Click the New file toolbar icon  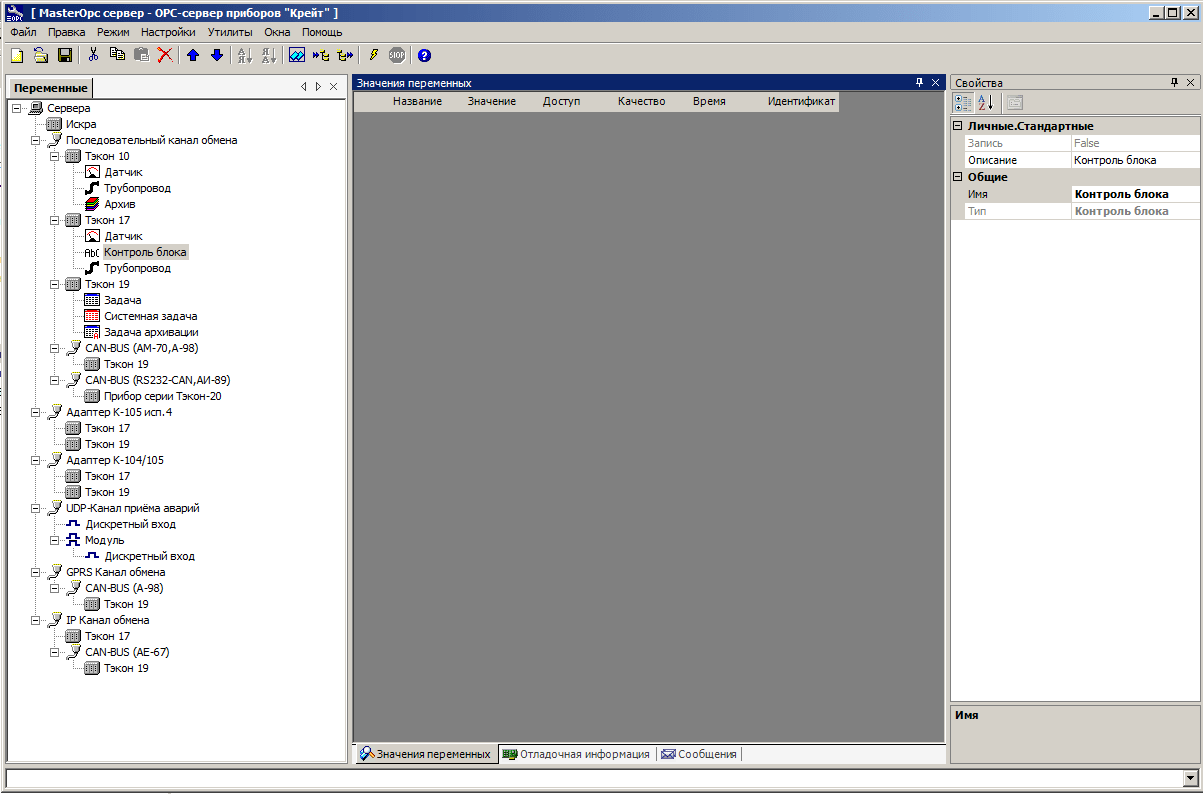click(x=17, y=56)
